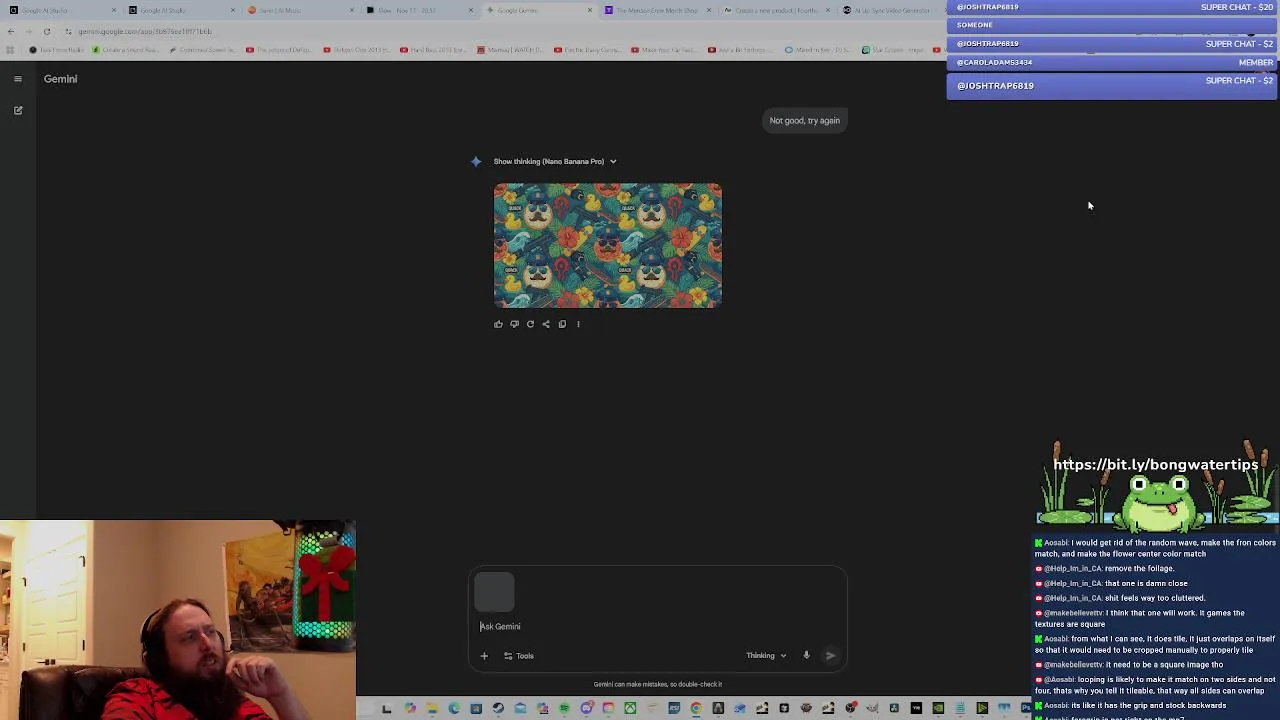Switch to the AI Lip Sync Video Generator tab

coord(892,10)
